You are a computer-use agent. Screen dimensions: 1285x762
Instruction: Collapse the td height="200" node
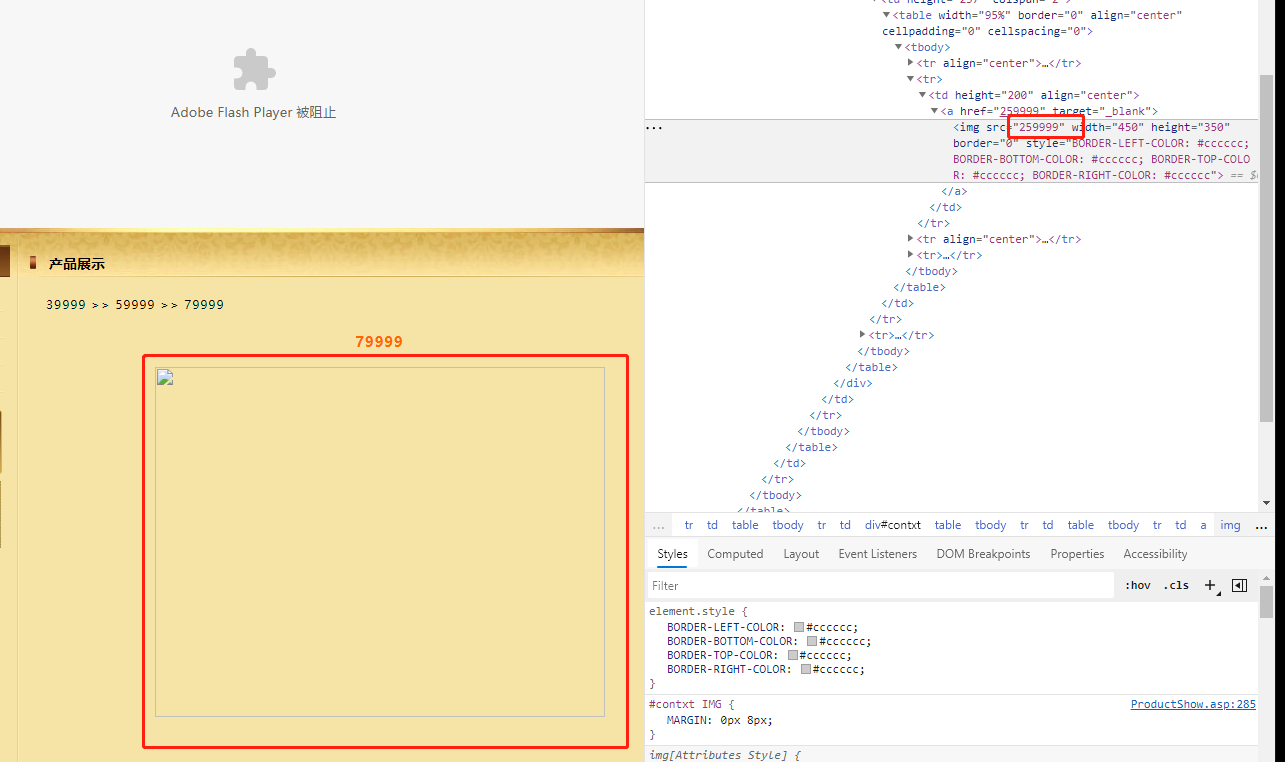(x=922, y=95)
